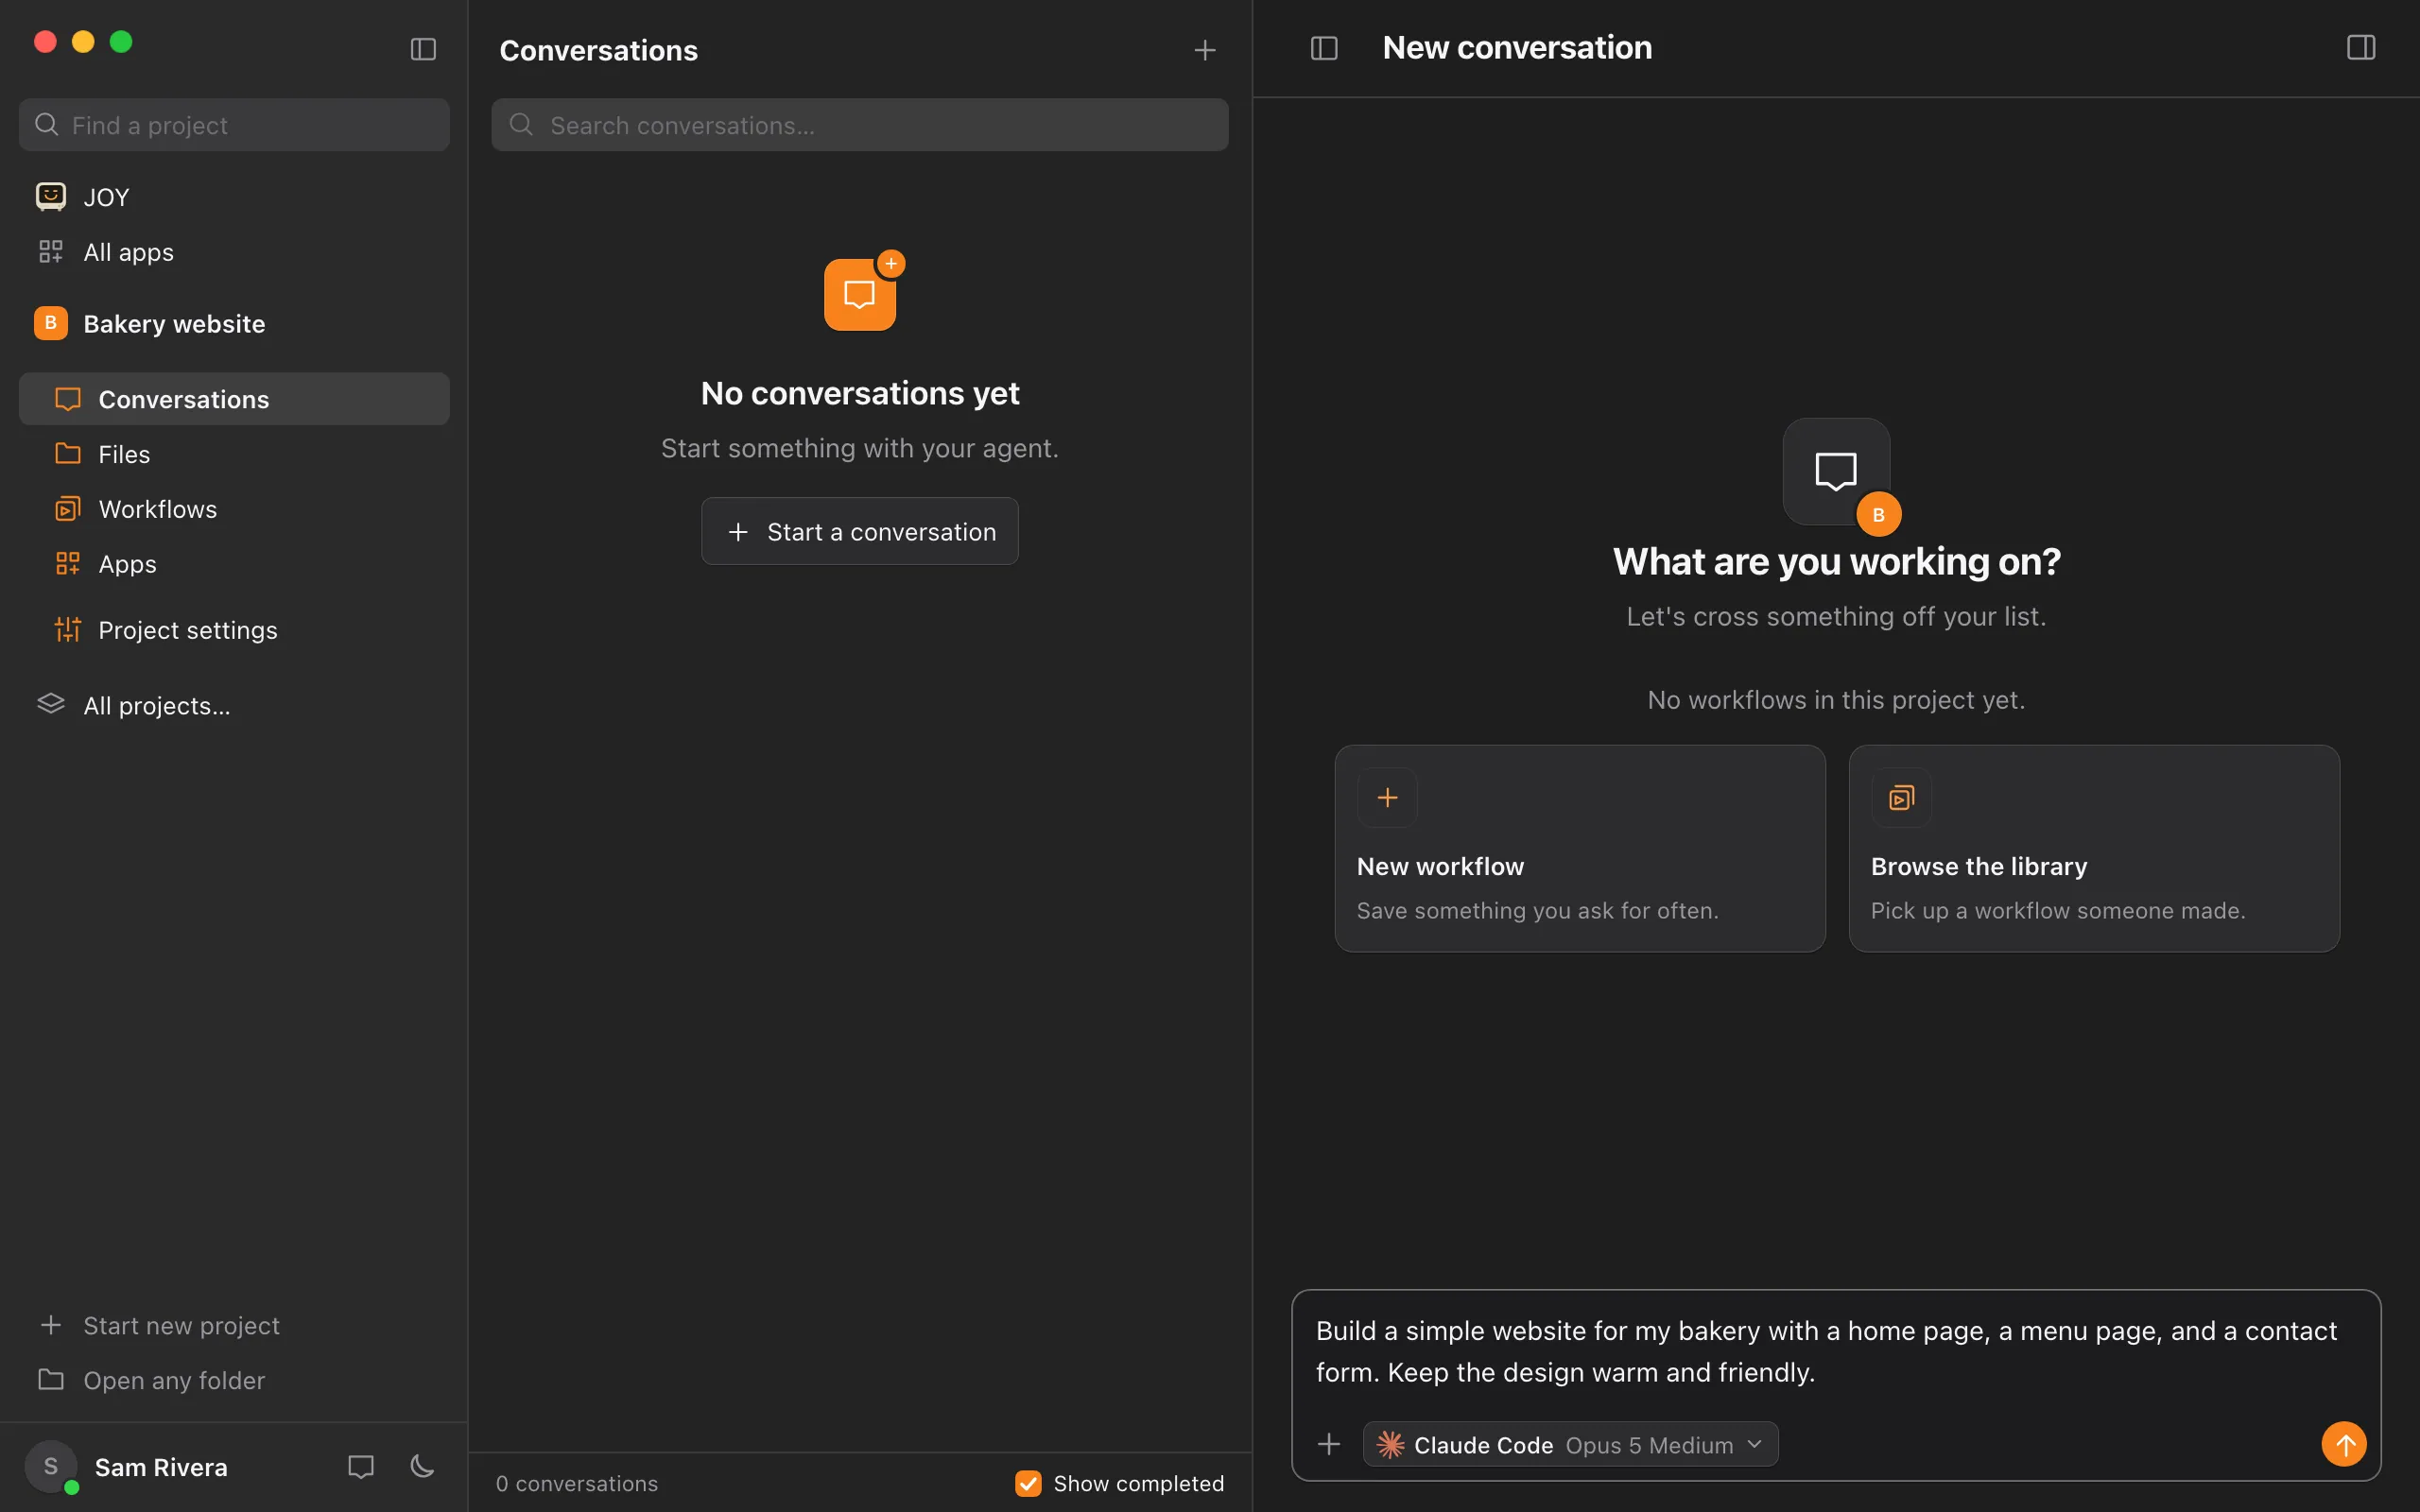The image size is (2420, 1512).
Task: Focus the Search conversations field
Action: (x=860, y=125)
